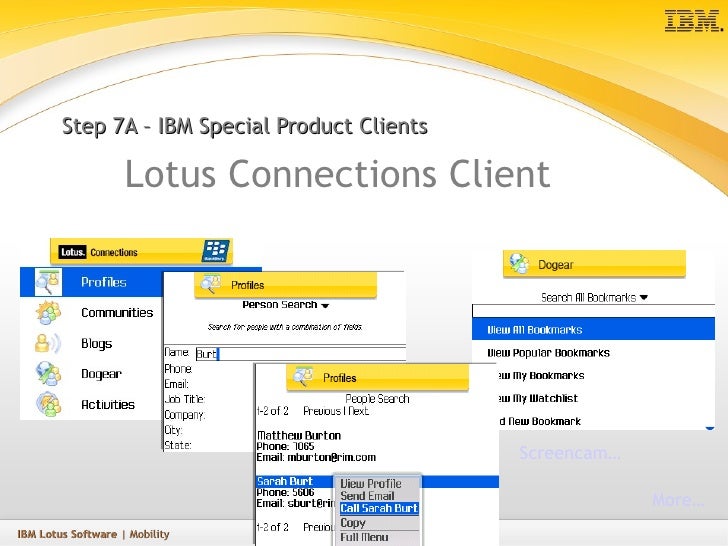Open Dogear in the Connections menu
Viewport: 728px width, 546px height.
pos(91,374)
